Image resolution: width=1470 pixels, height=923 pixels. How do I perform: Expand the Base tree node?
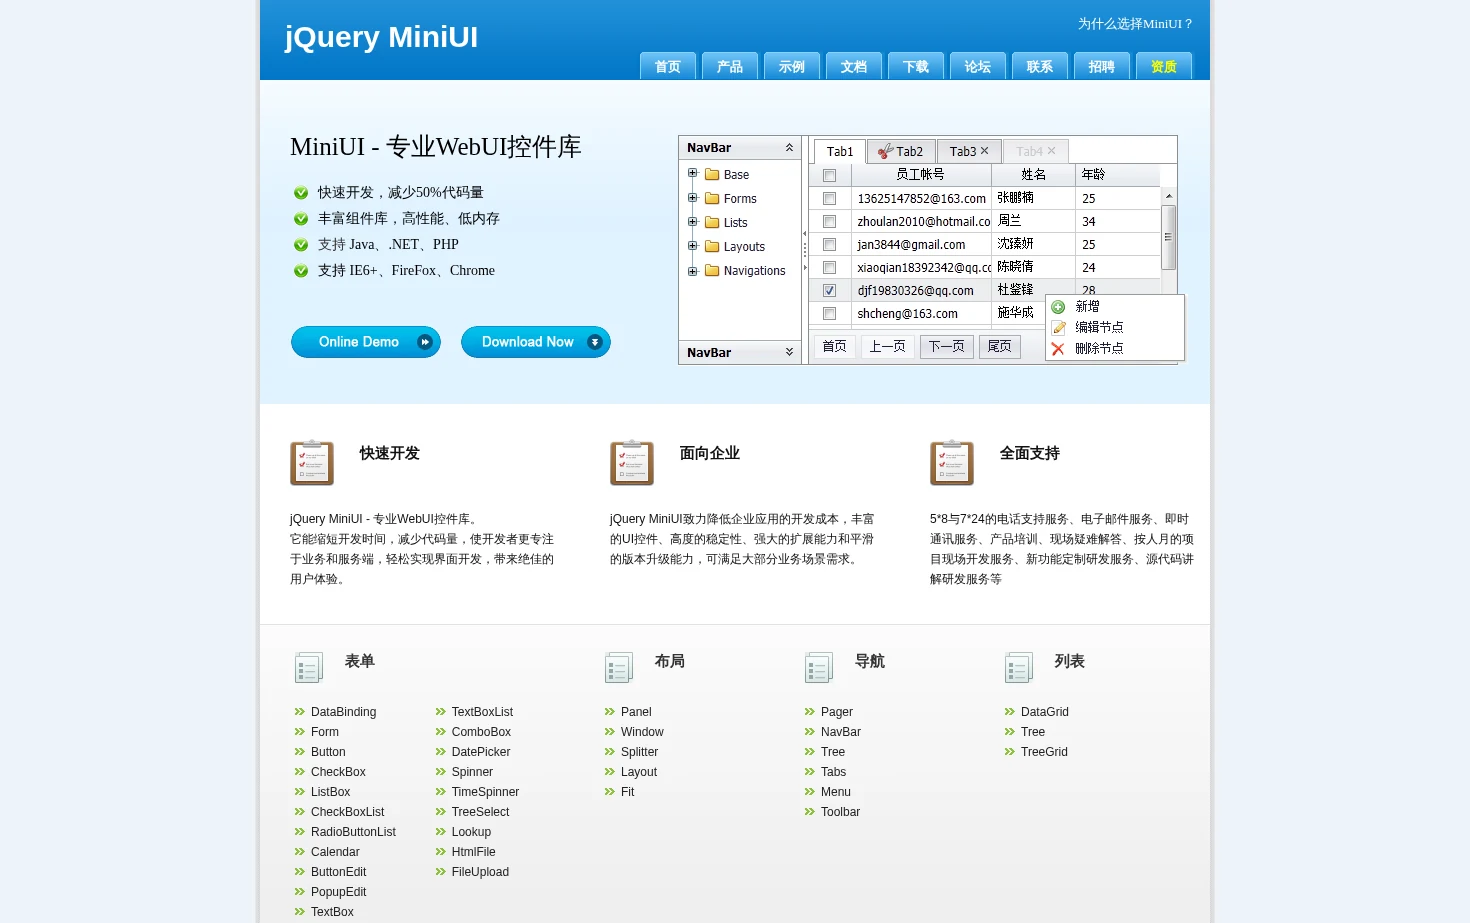tap(692, 173)
